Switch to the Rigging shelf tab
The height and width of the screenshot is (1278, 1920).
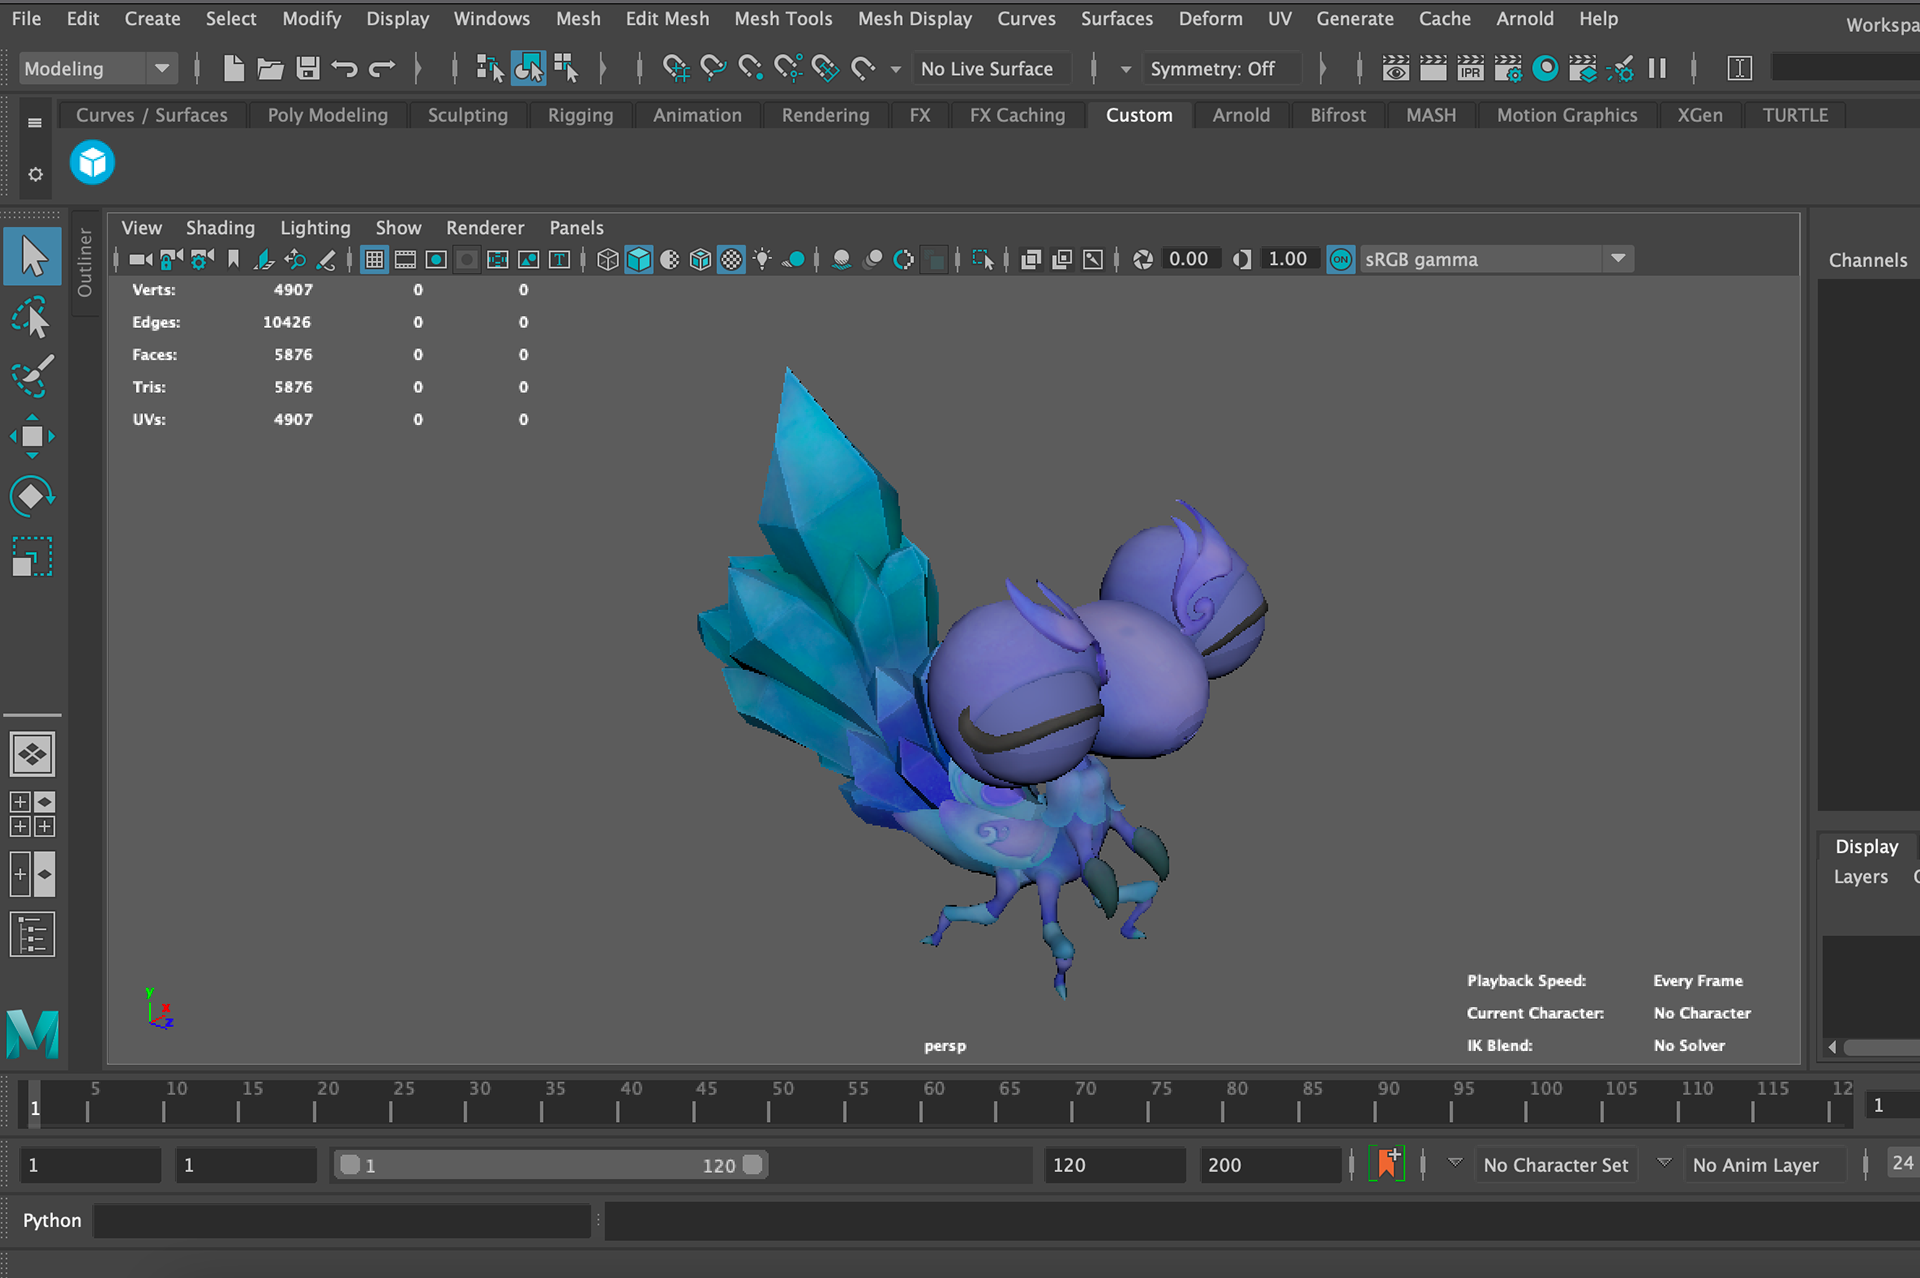tap(580, 115)
